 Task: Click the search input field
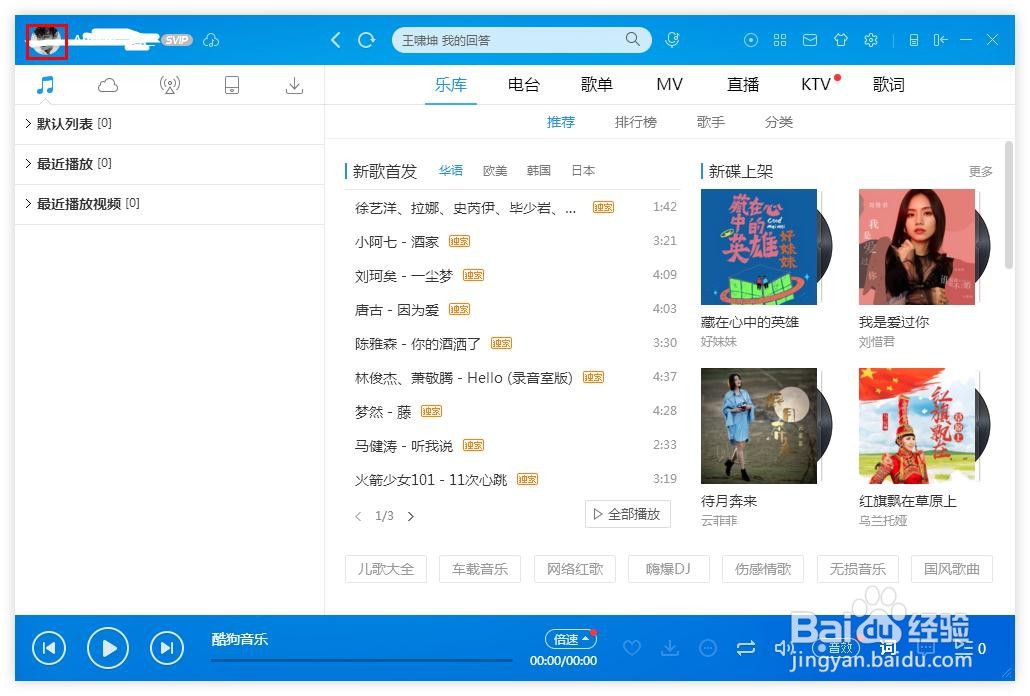pyautogui.click(x=509, y=40)
